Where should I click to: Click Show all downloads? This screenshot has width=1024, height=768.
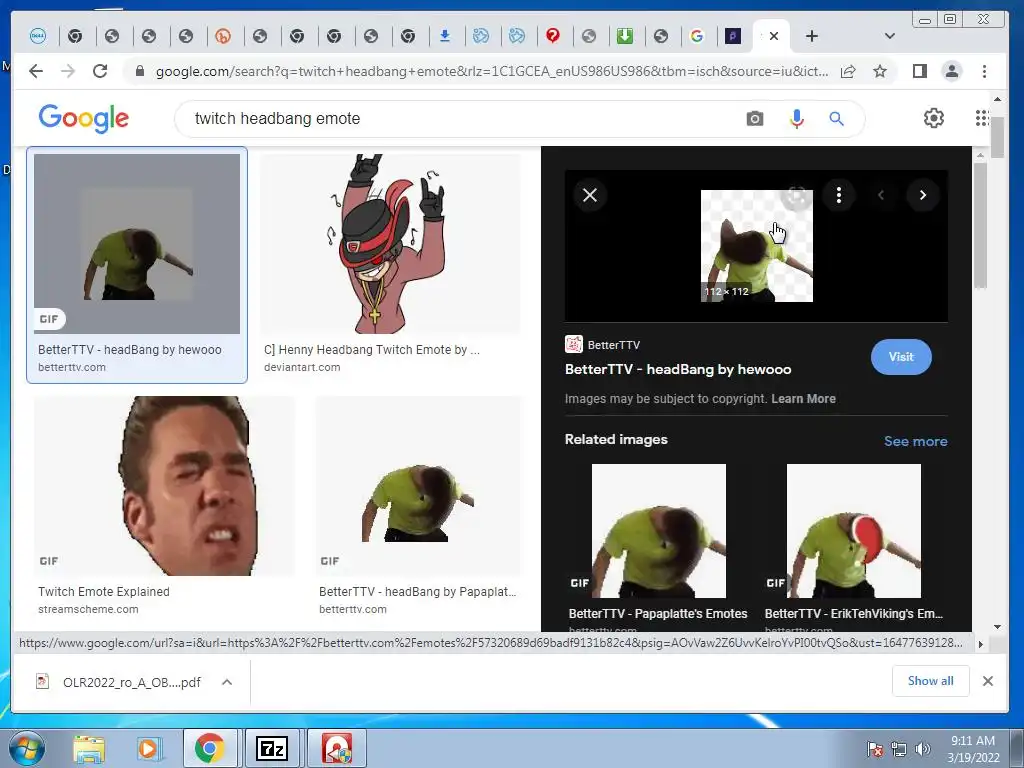click(930, 680)
